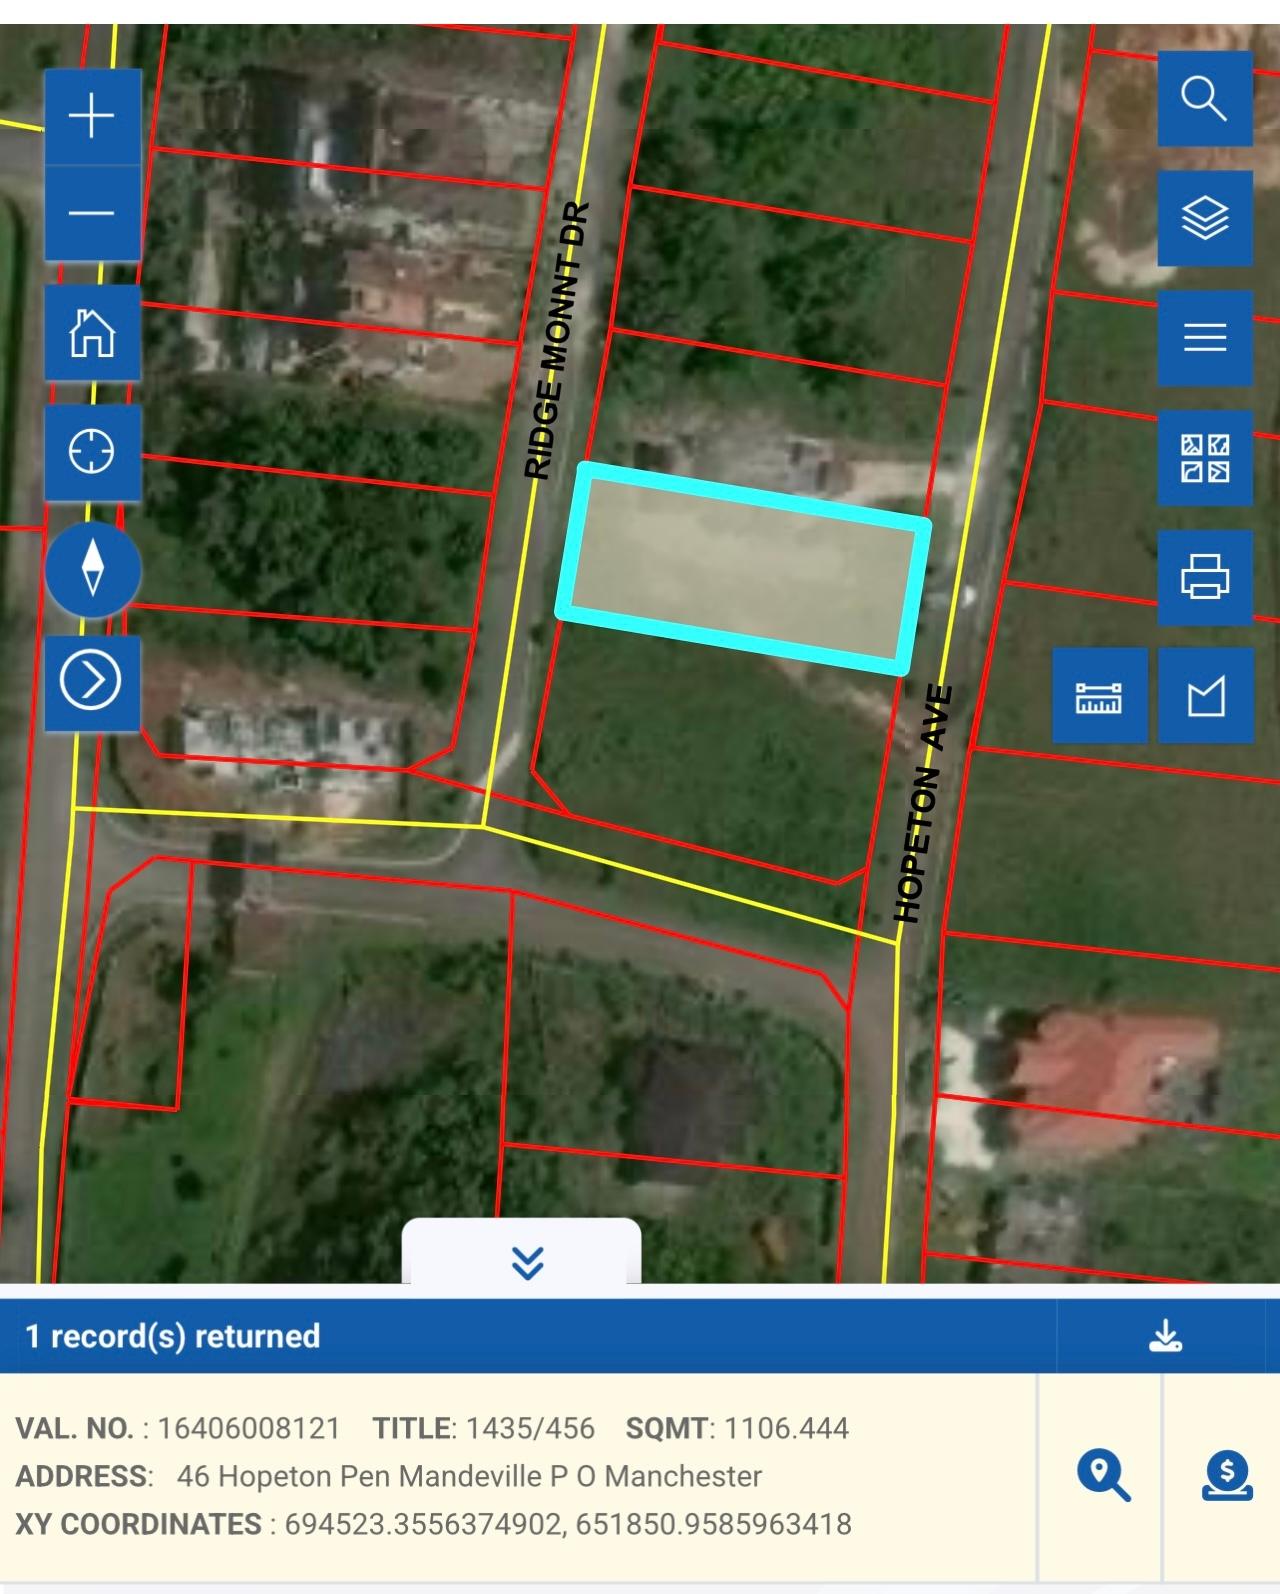This screenshot has height=1594, width=1280.
Task: Open the map layers panel
Action: pos(1204,218)
